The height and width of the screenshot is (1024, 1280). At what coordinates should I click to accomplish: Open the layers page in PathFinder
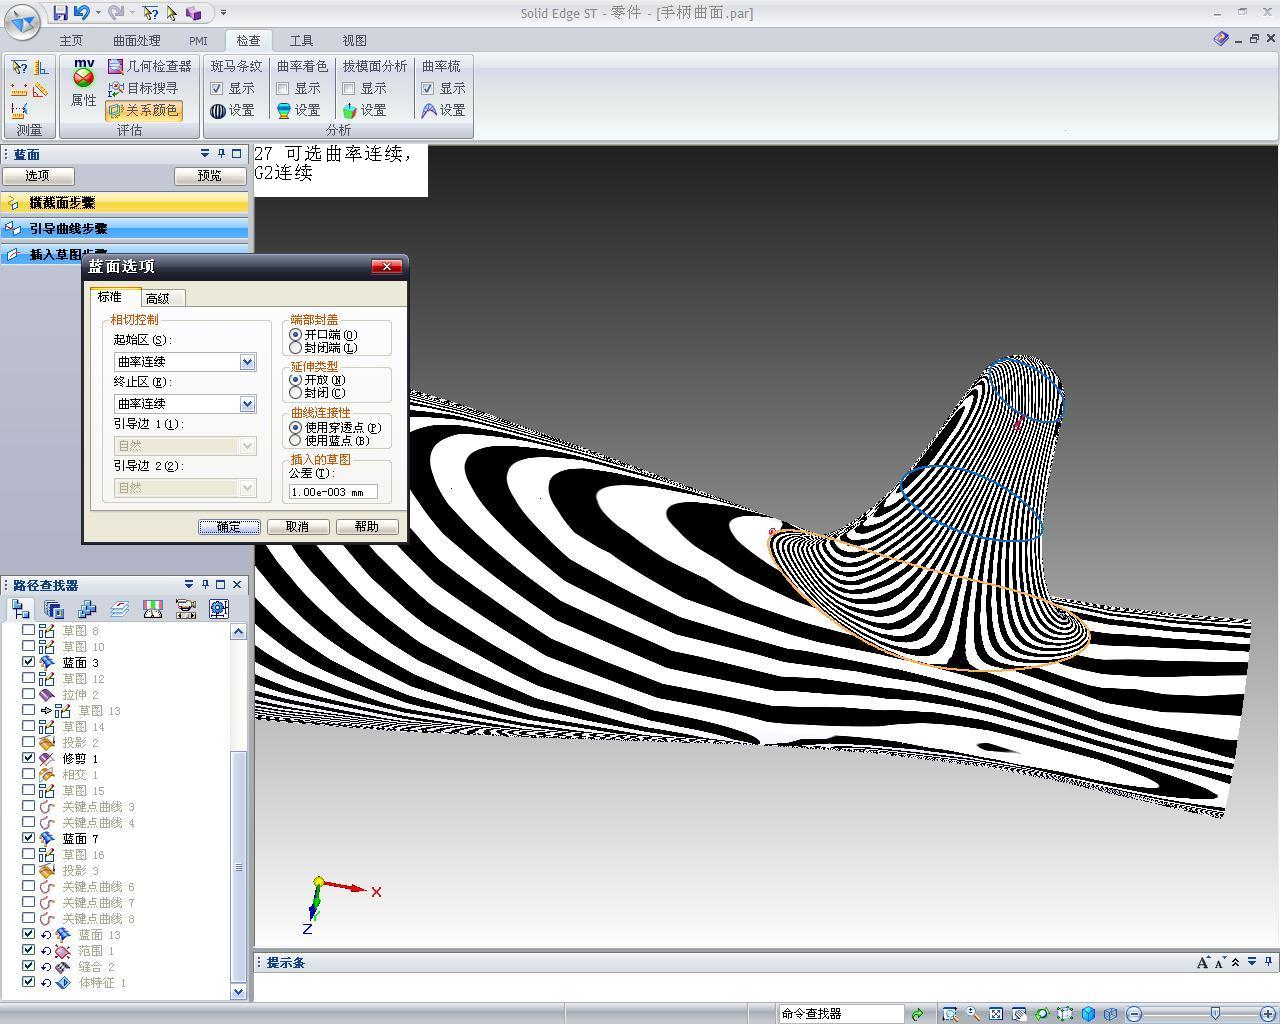point(120,609)
